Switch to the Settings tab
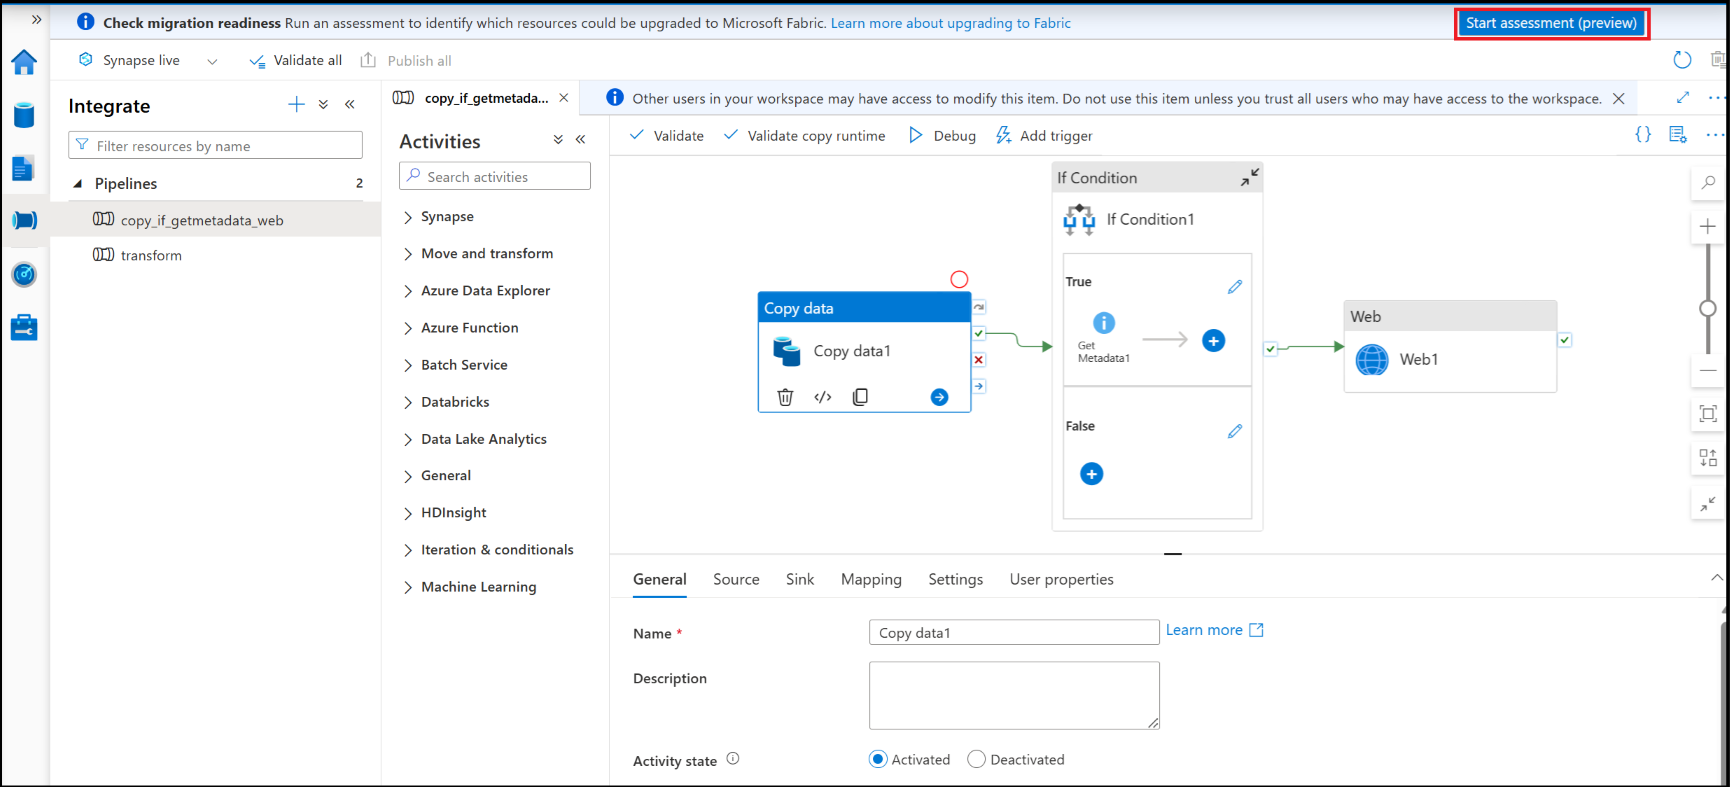This screenshot has height=787, width=1732. click(955, 580)
